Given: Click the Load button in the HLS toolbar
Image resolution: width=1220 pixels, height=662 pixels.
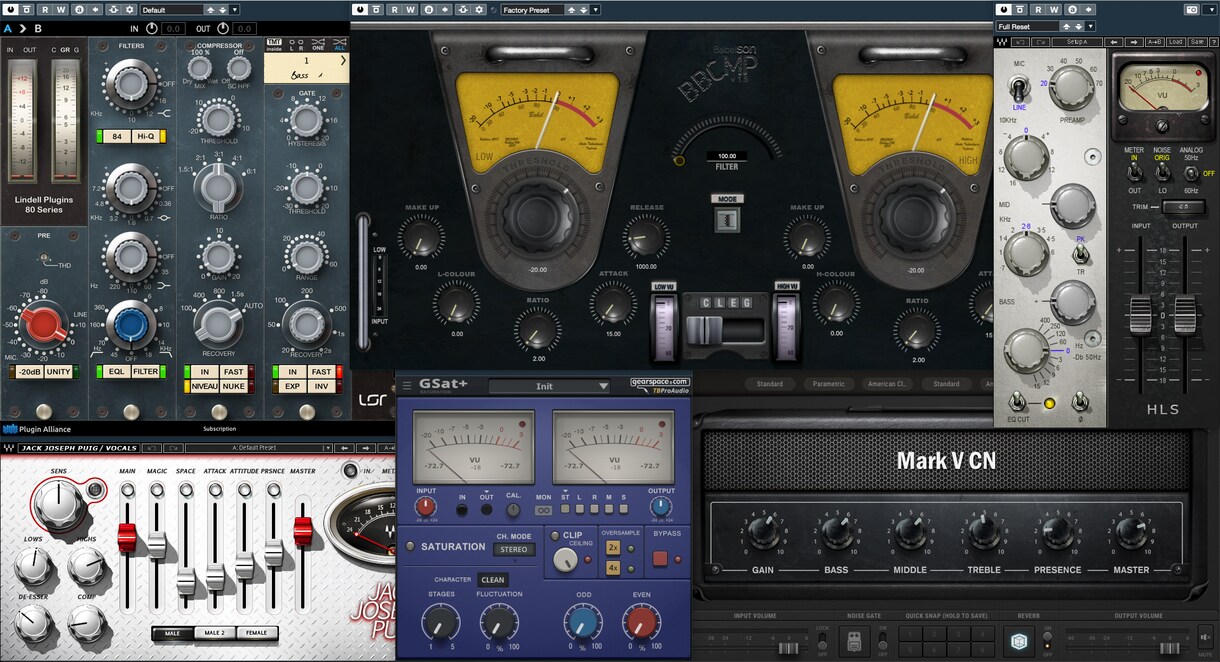Looking at the screenshot, I should (1176, 42).
